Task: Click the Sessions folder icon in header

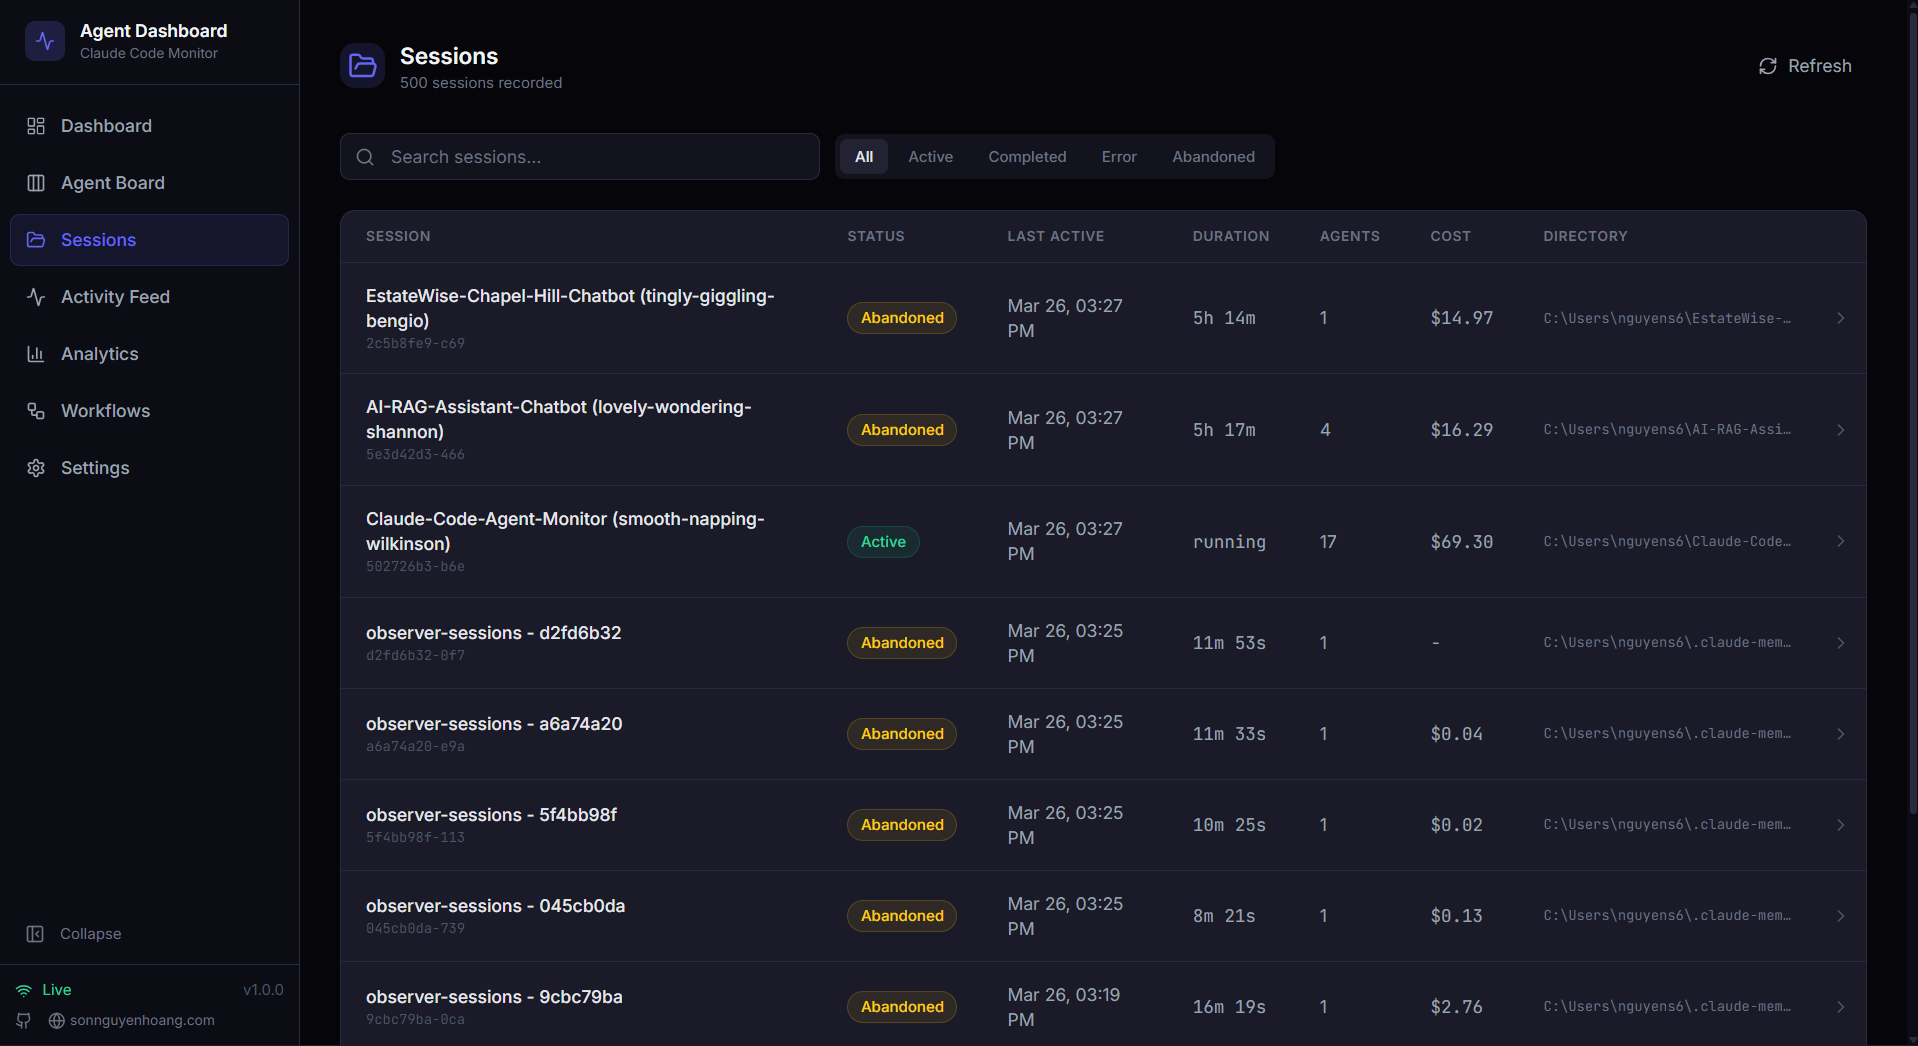Action: coord(361,65)
